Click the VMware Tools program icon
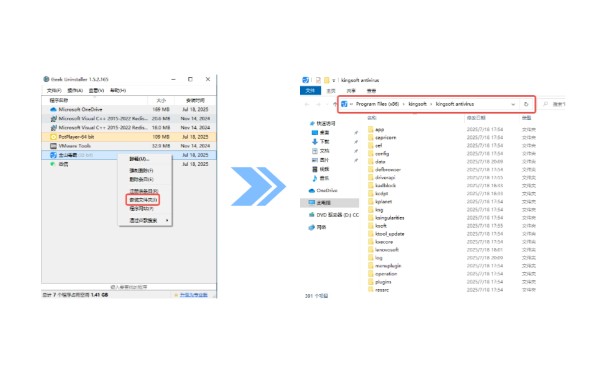 tap(54, 146)
